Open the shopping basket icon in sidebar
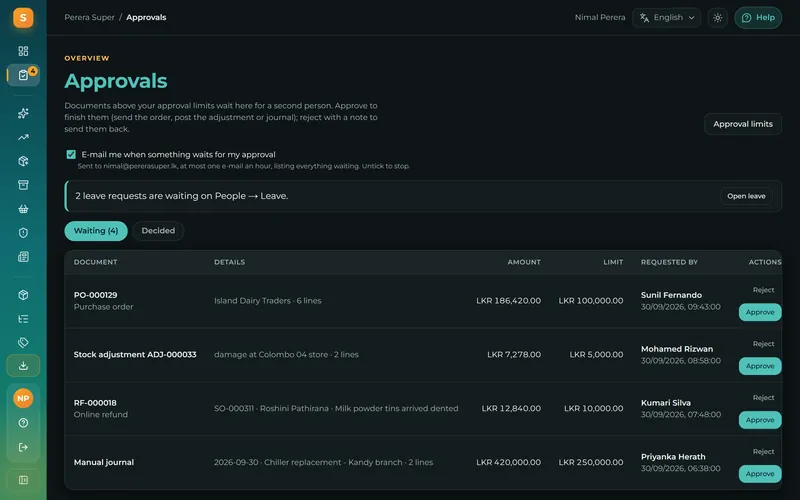 [23, 209]
